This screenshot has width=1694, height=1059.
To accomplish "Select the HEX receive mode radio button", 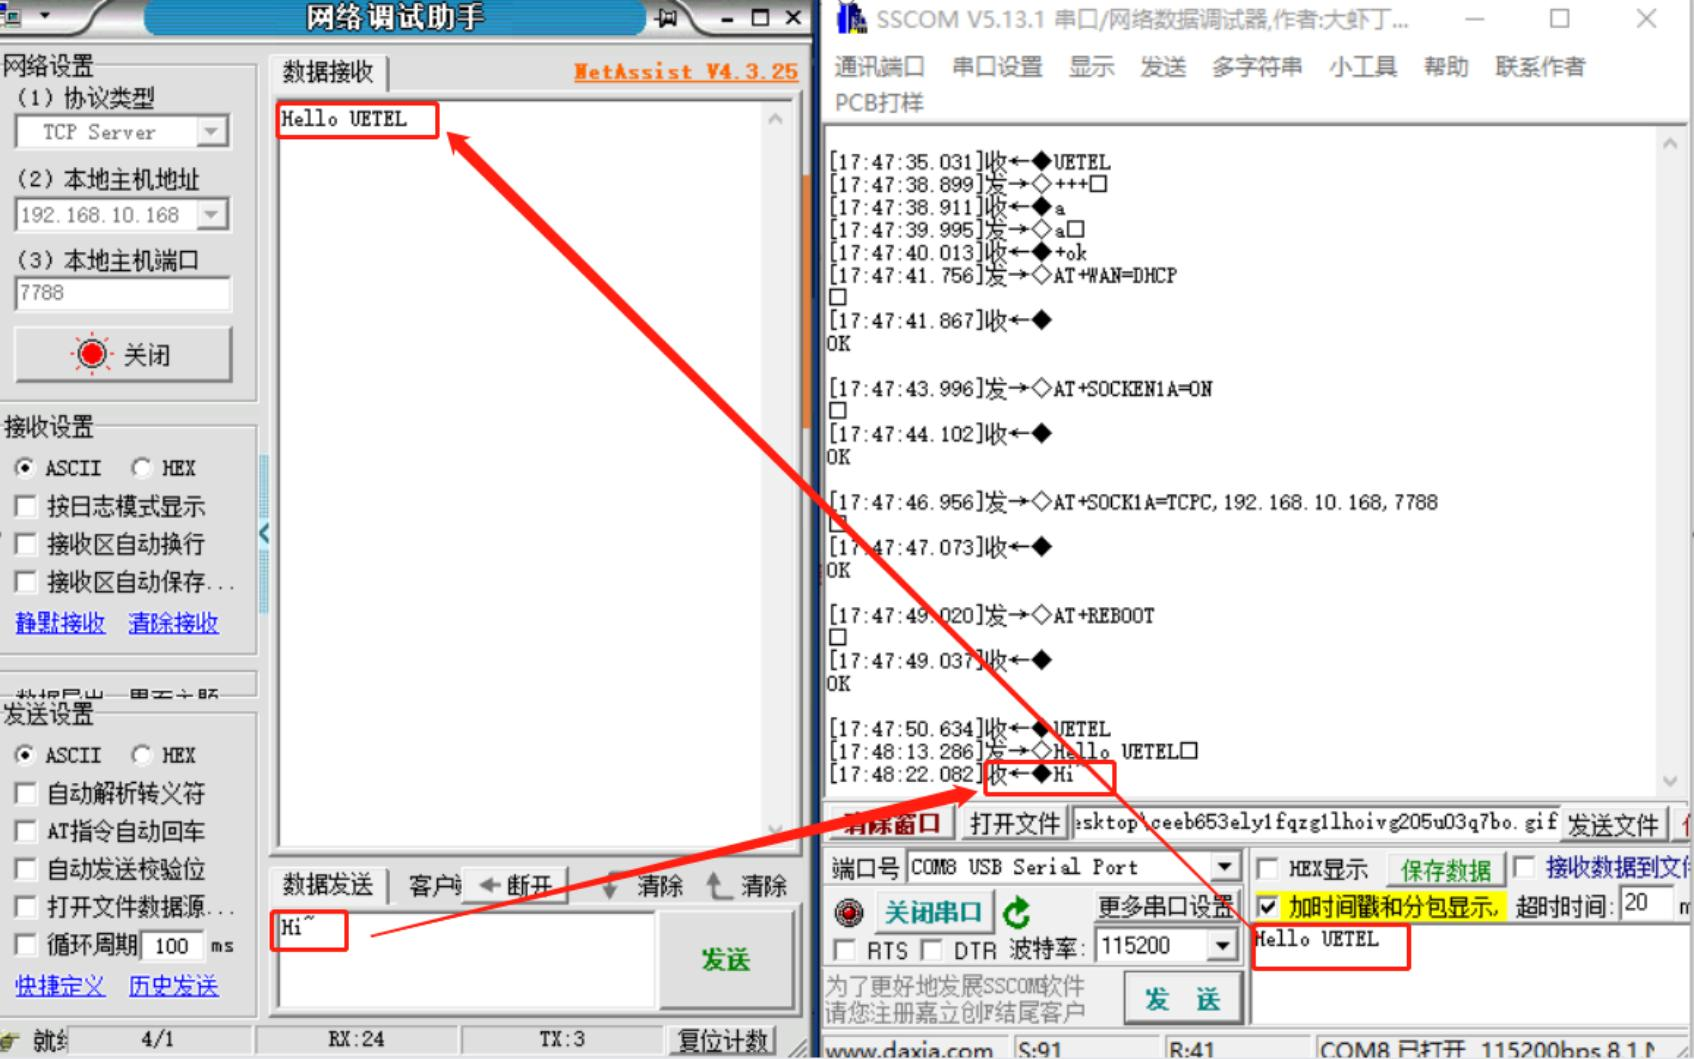I will pyautogui.click(x=142, y=467).
